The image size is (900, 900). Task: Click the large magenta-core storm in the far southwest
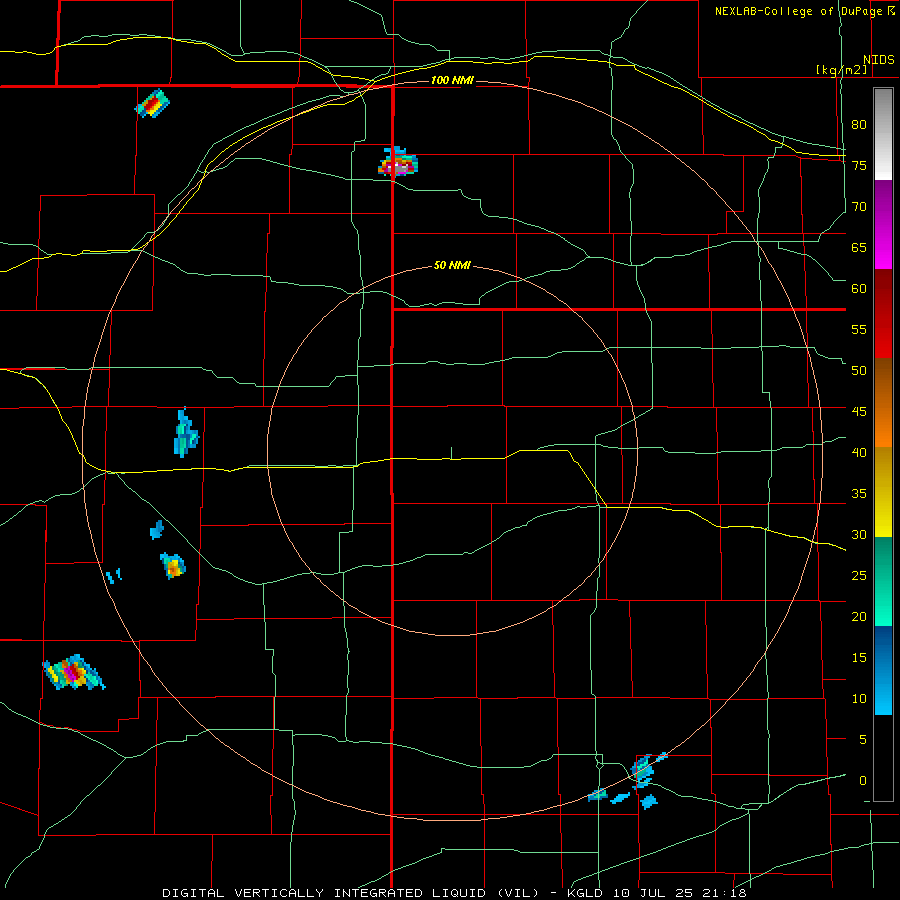tap(73, 672)
